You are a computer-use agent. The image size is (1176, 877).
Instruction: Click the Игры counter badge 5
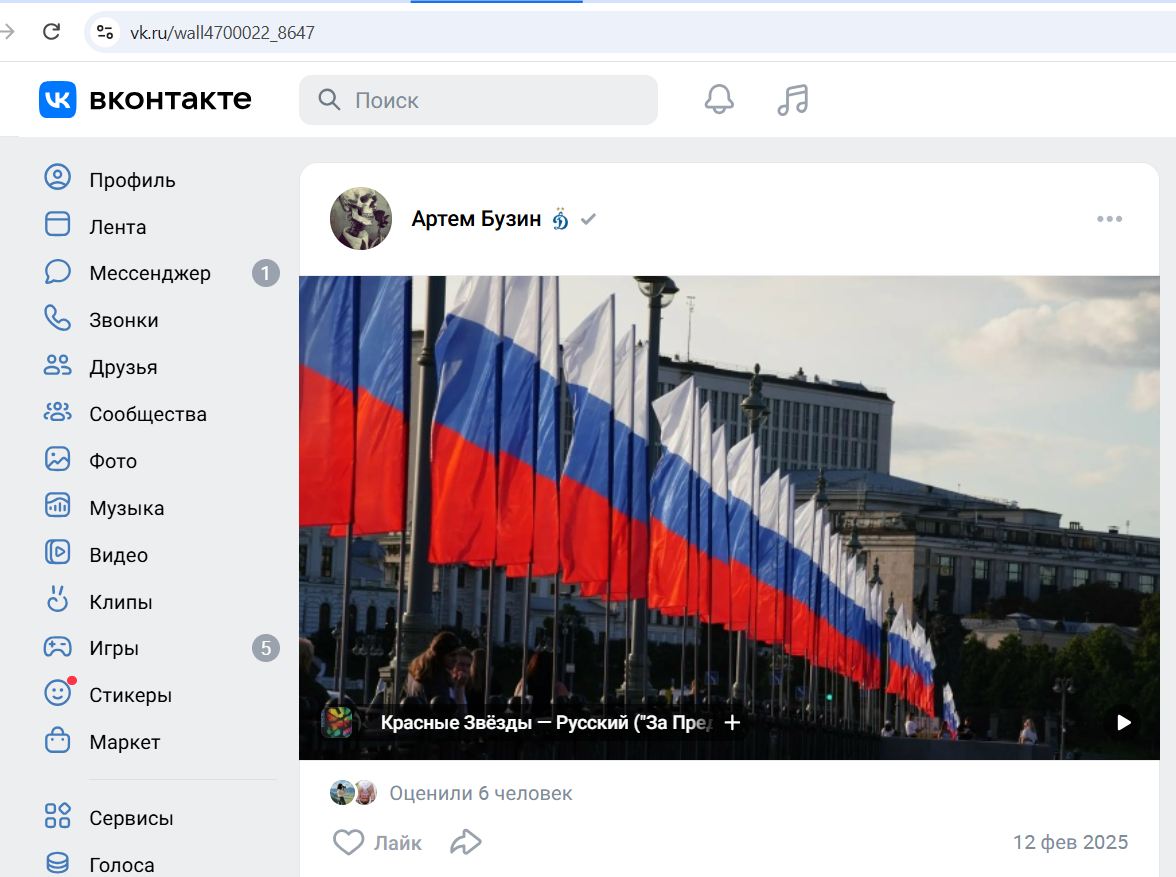click(x=266, y=648)
